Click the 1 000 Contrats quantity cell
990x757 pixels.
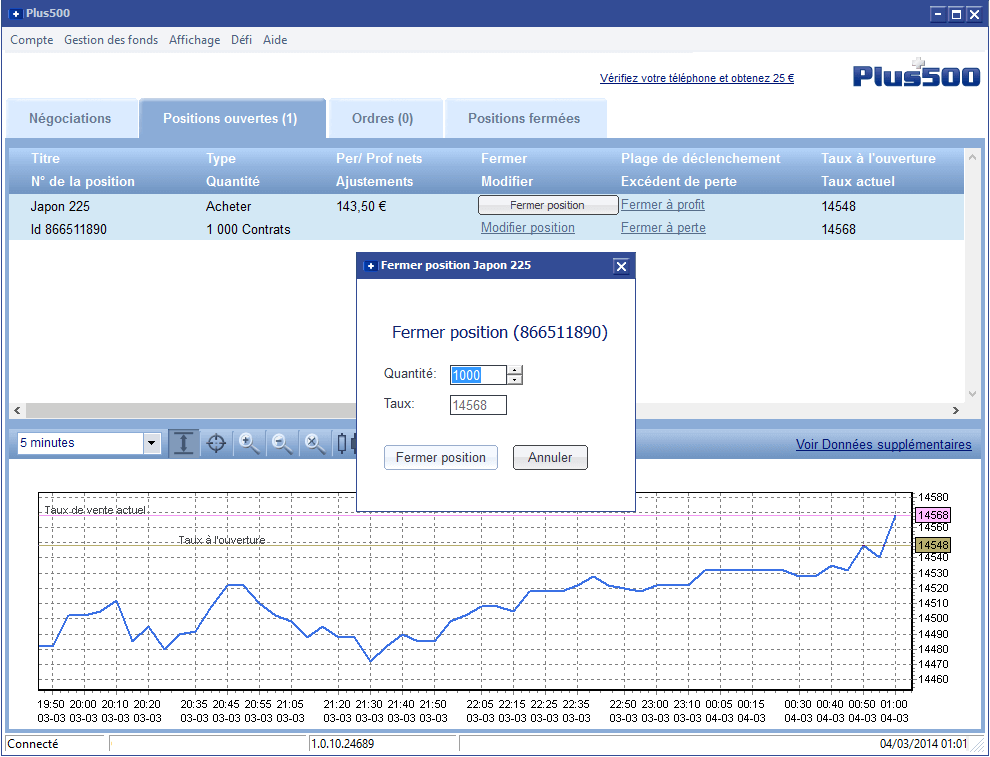pyautogui.click(x=248, y=229)
